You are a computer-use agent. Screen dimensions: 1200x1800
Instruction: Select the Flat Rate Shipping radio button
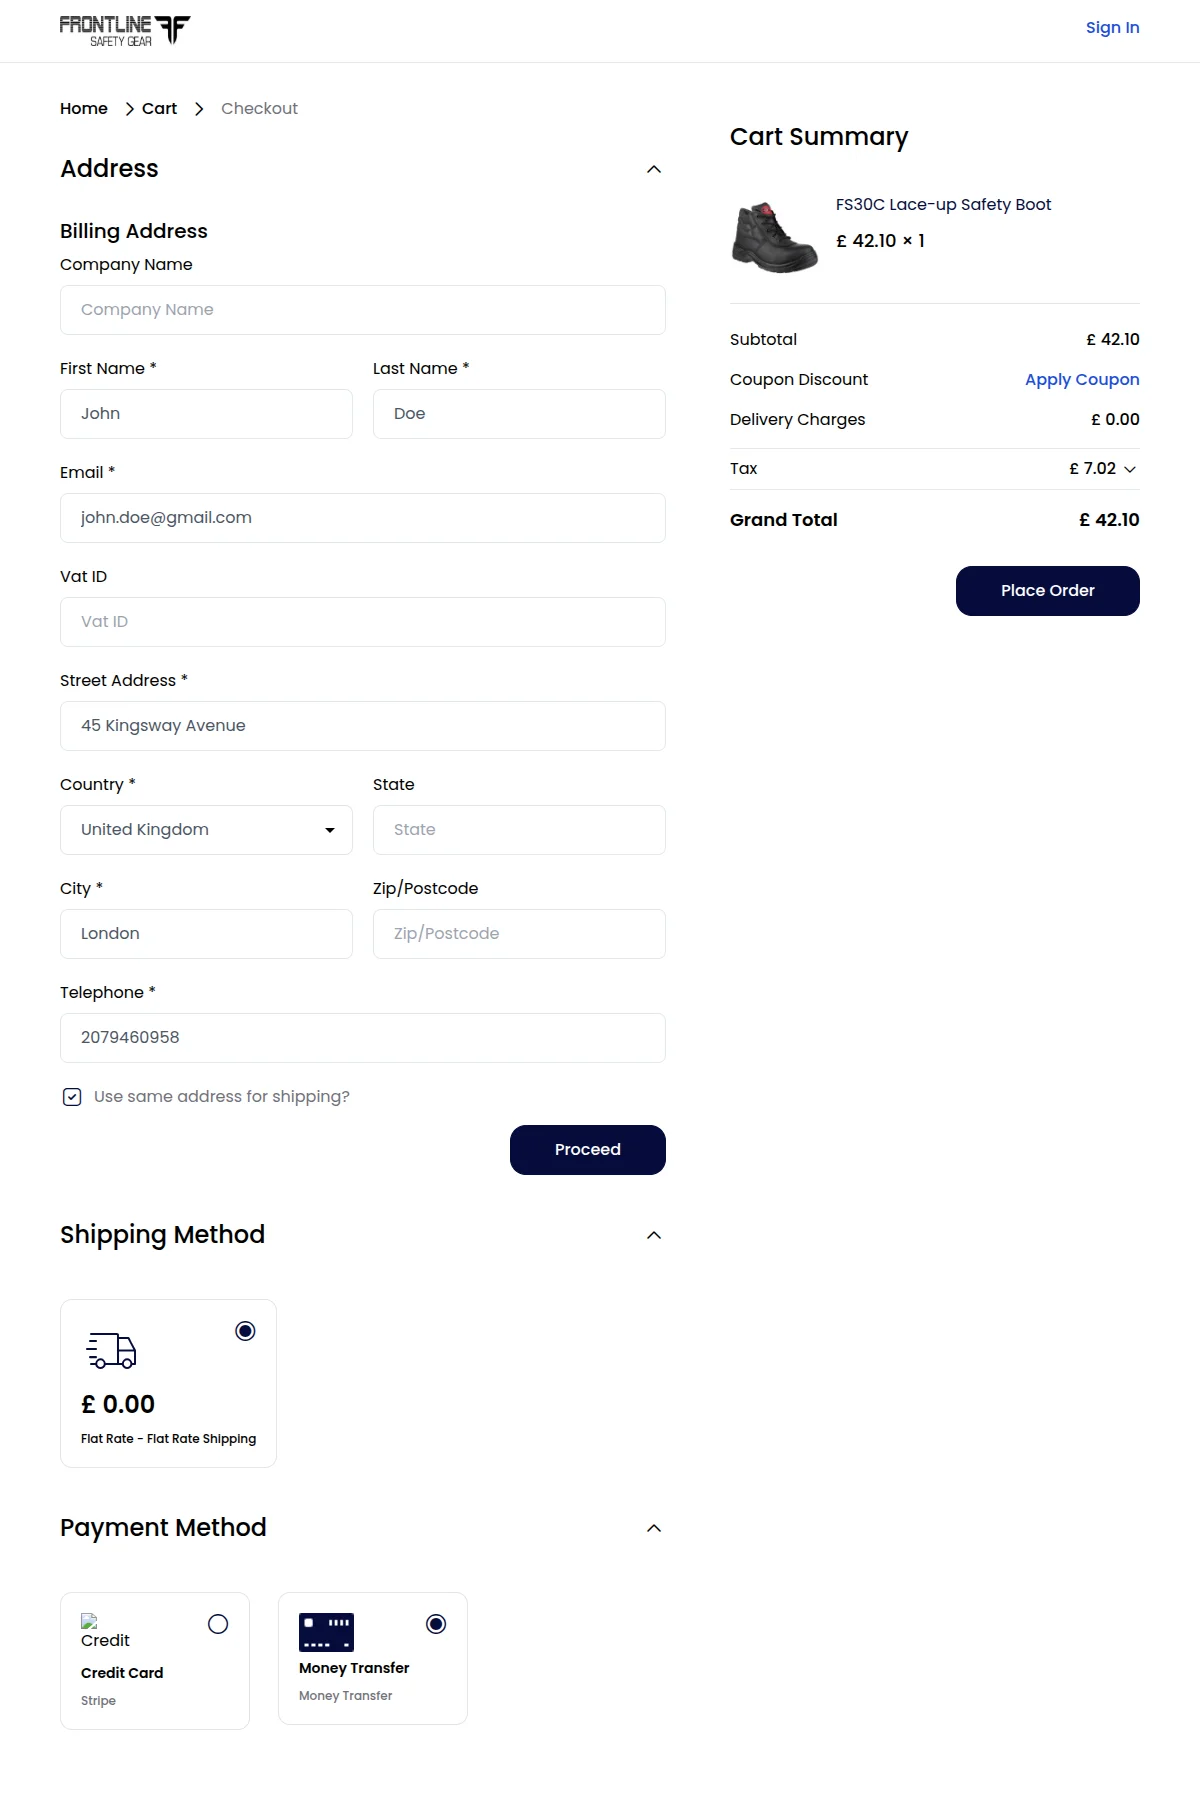point(247,1331)
